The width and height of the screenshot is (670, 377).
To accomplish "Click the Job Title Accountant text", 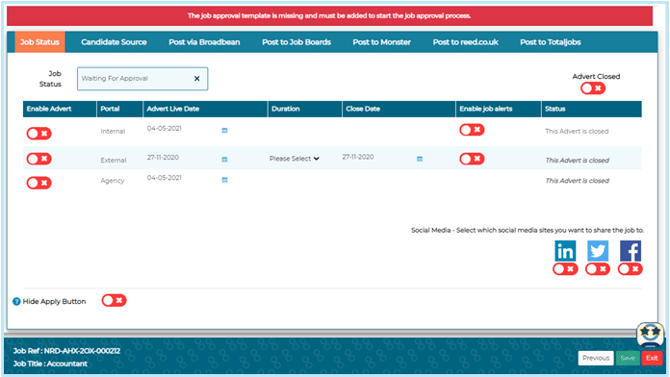I will [50, 364].
